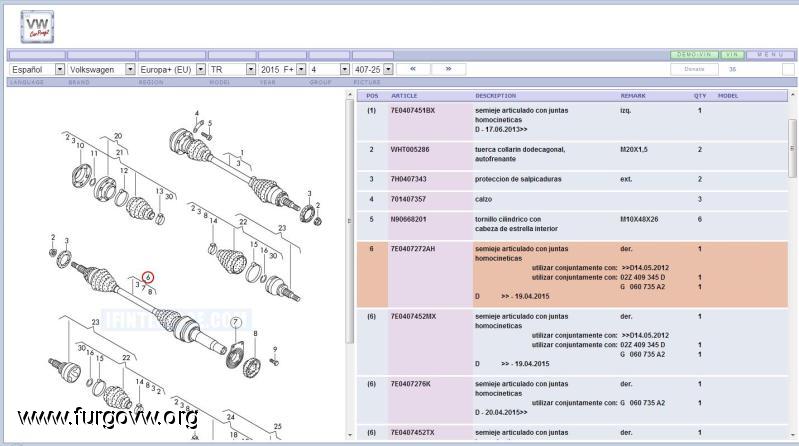Click callout 21 in upper-left diagram group
Image resolution: width=799 pixels, height=446 pixels.
tap(119, 152)
